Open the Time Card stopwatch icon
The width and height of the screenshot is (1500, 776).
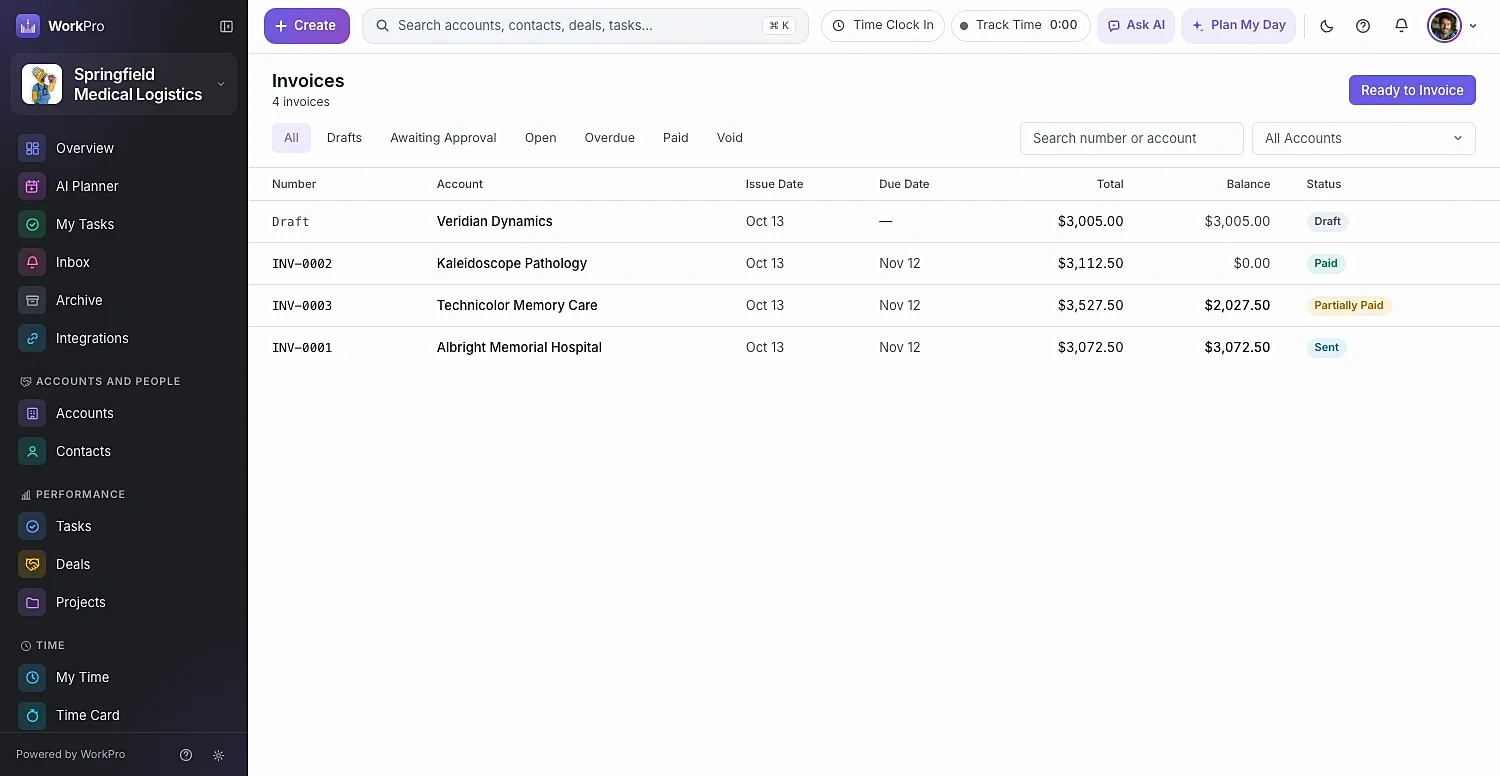click(x=32, y=715)
